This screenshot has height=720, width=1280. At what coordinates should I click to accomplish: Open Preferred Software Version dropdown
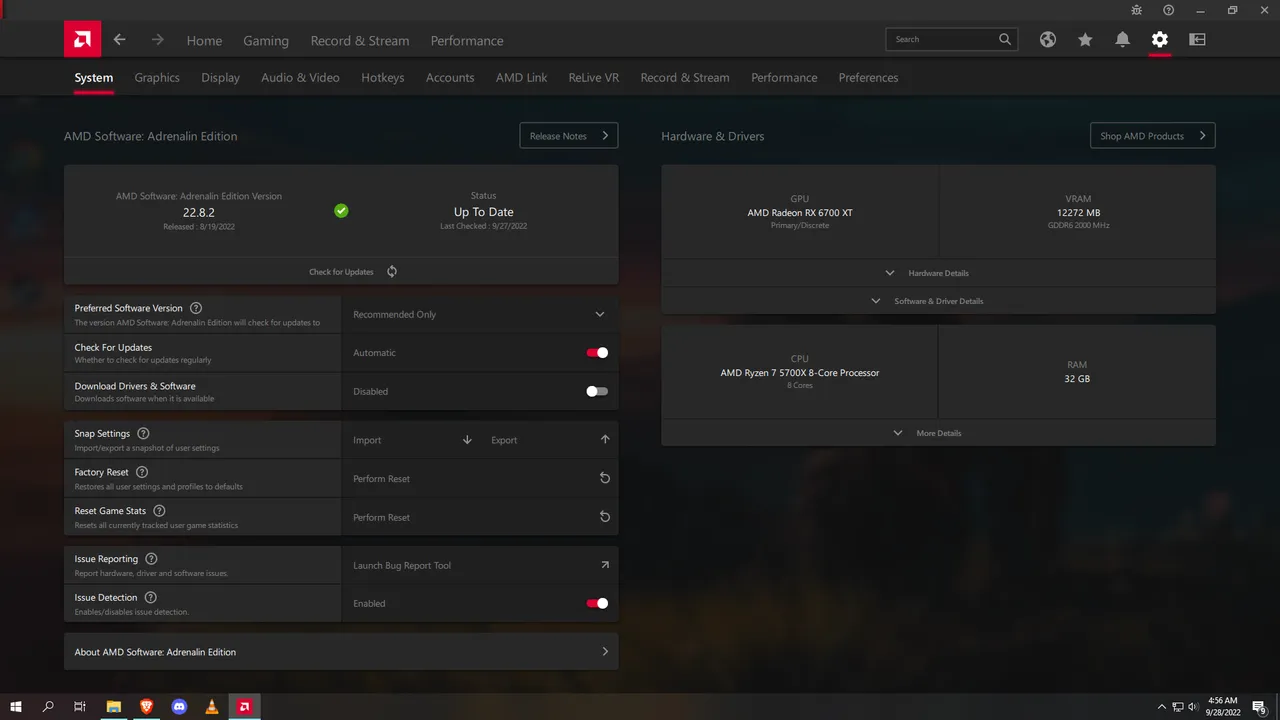[x=480, y=314]
